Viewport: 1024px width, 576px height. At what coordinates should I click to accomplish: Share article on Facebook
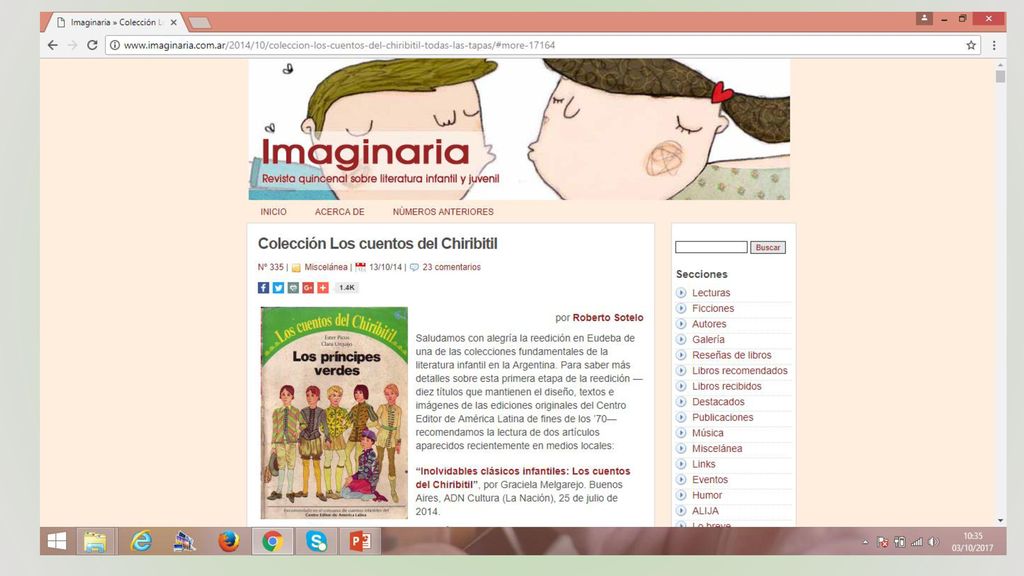click(x=263, y=288)
